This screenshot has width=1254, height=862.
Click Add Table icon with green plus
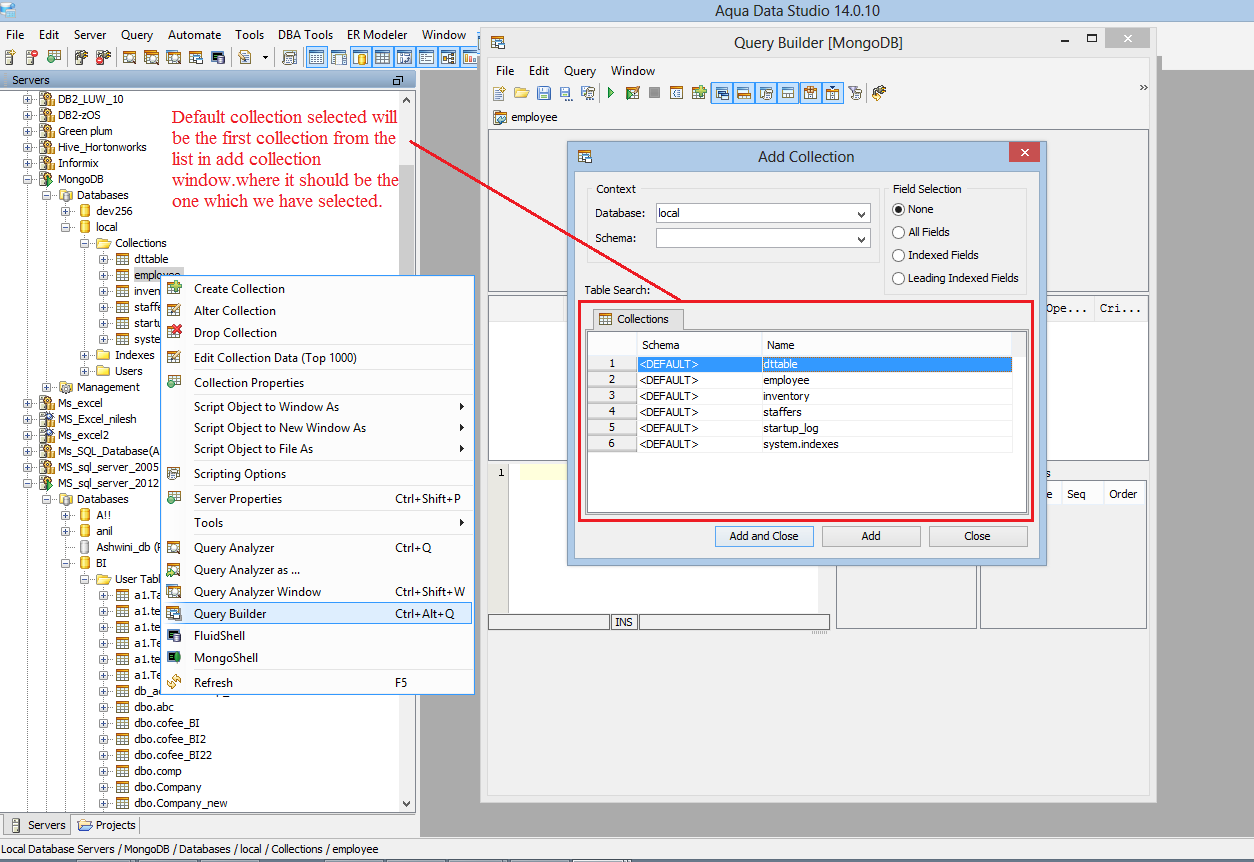[699, 93]
